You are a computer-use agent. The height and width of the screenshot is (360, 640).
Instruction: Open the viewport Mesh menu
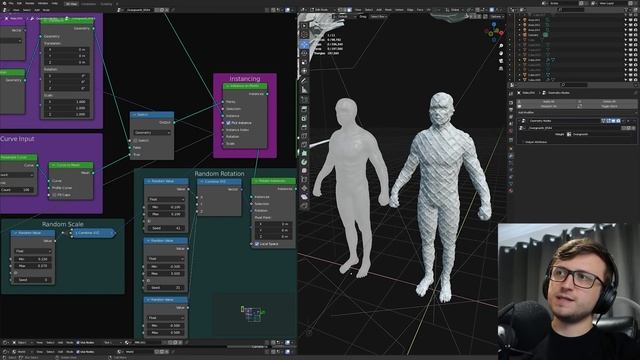tap(388, 10)
